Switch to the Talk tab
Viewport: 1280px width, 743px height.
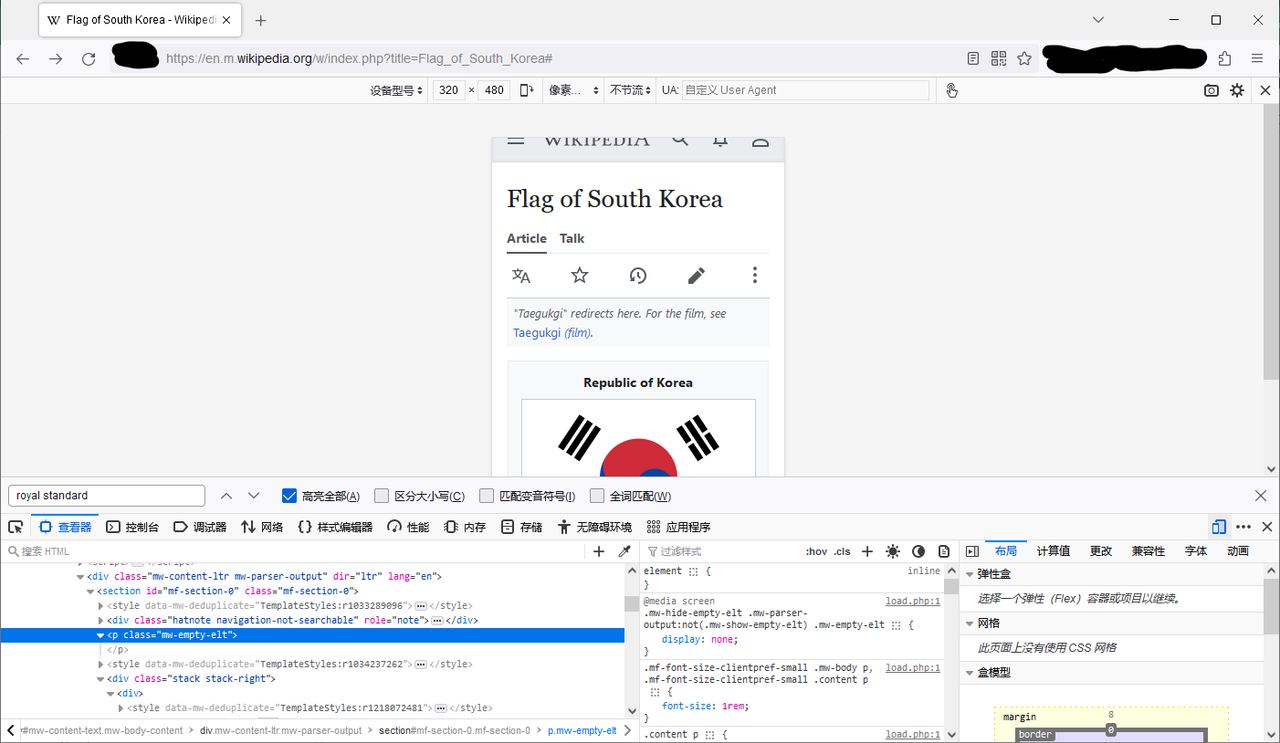coord(572,238)
